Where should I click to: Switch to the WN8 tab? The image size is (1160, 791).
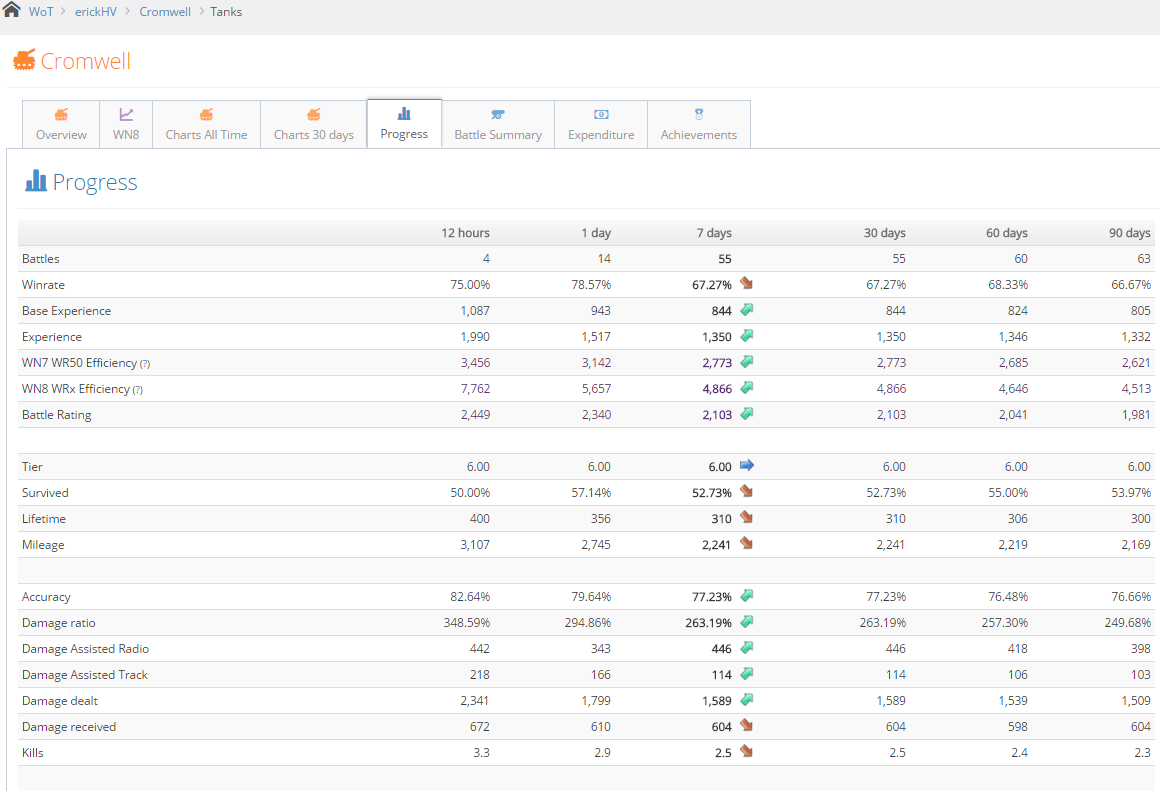point(126,125)
